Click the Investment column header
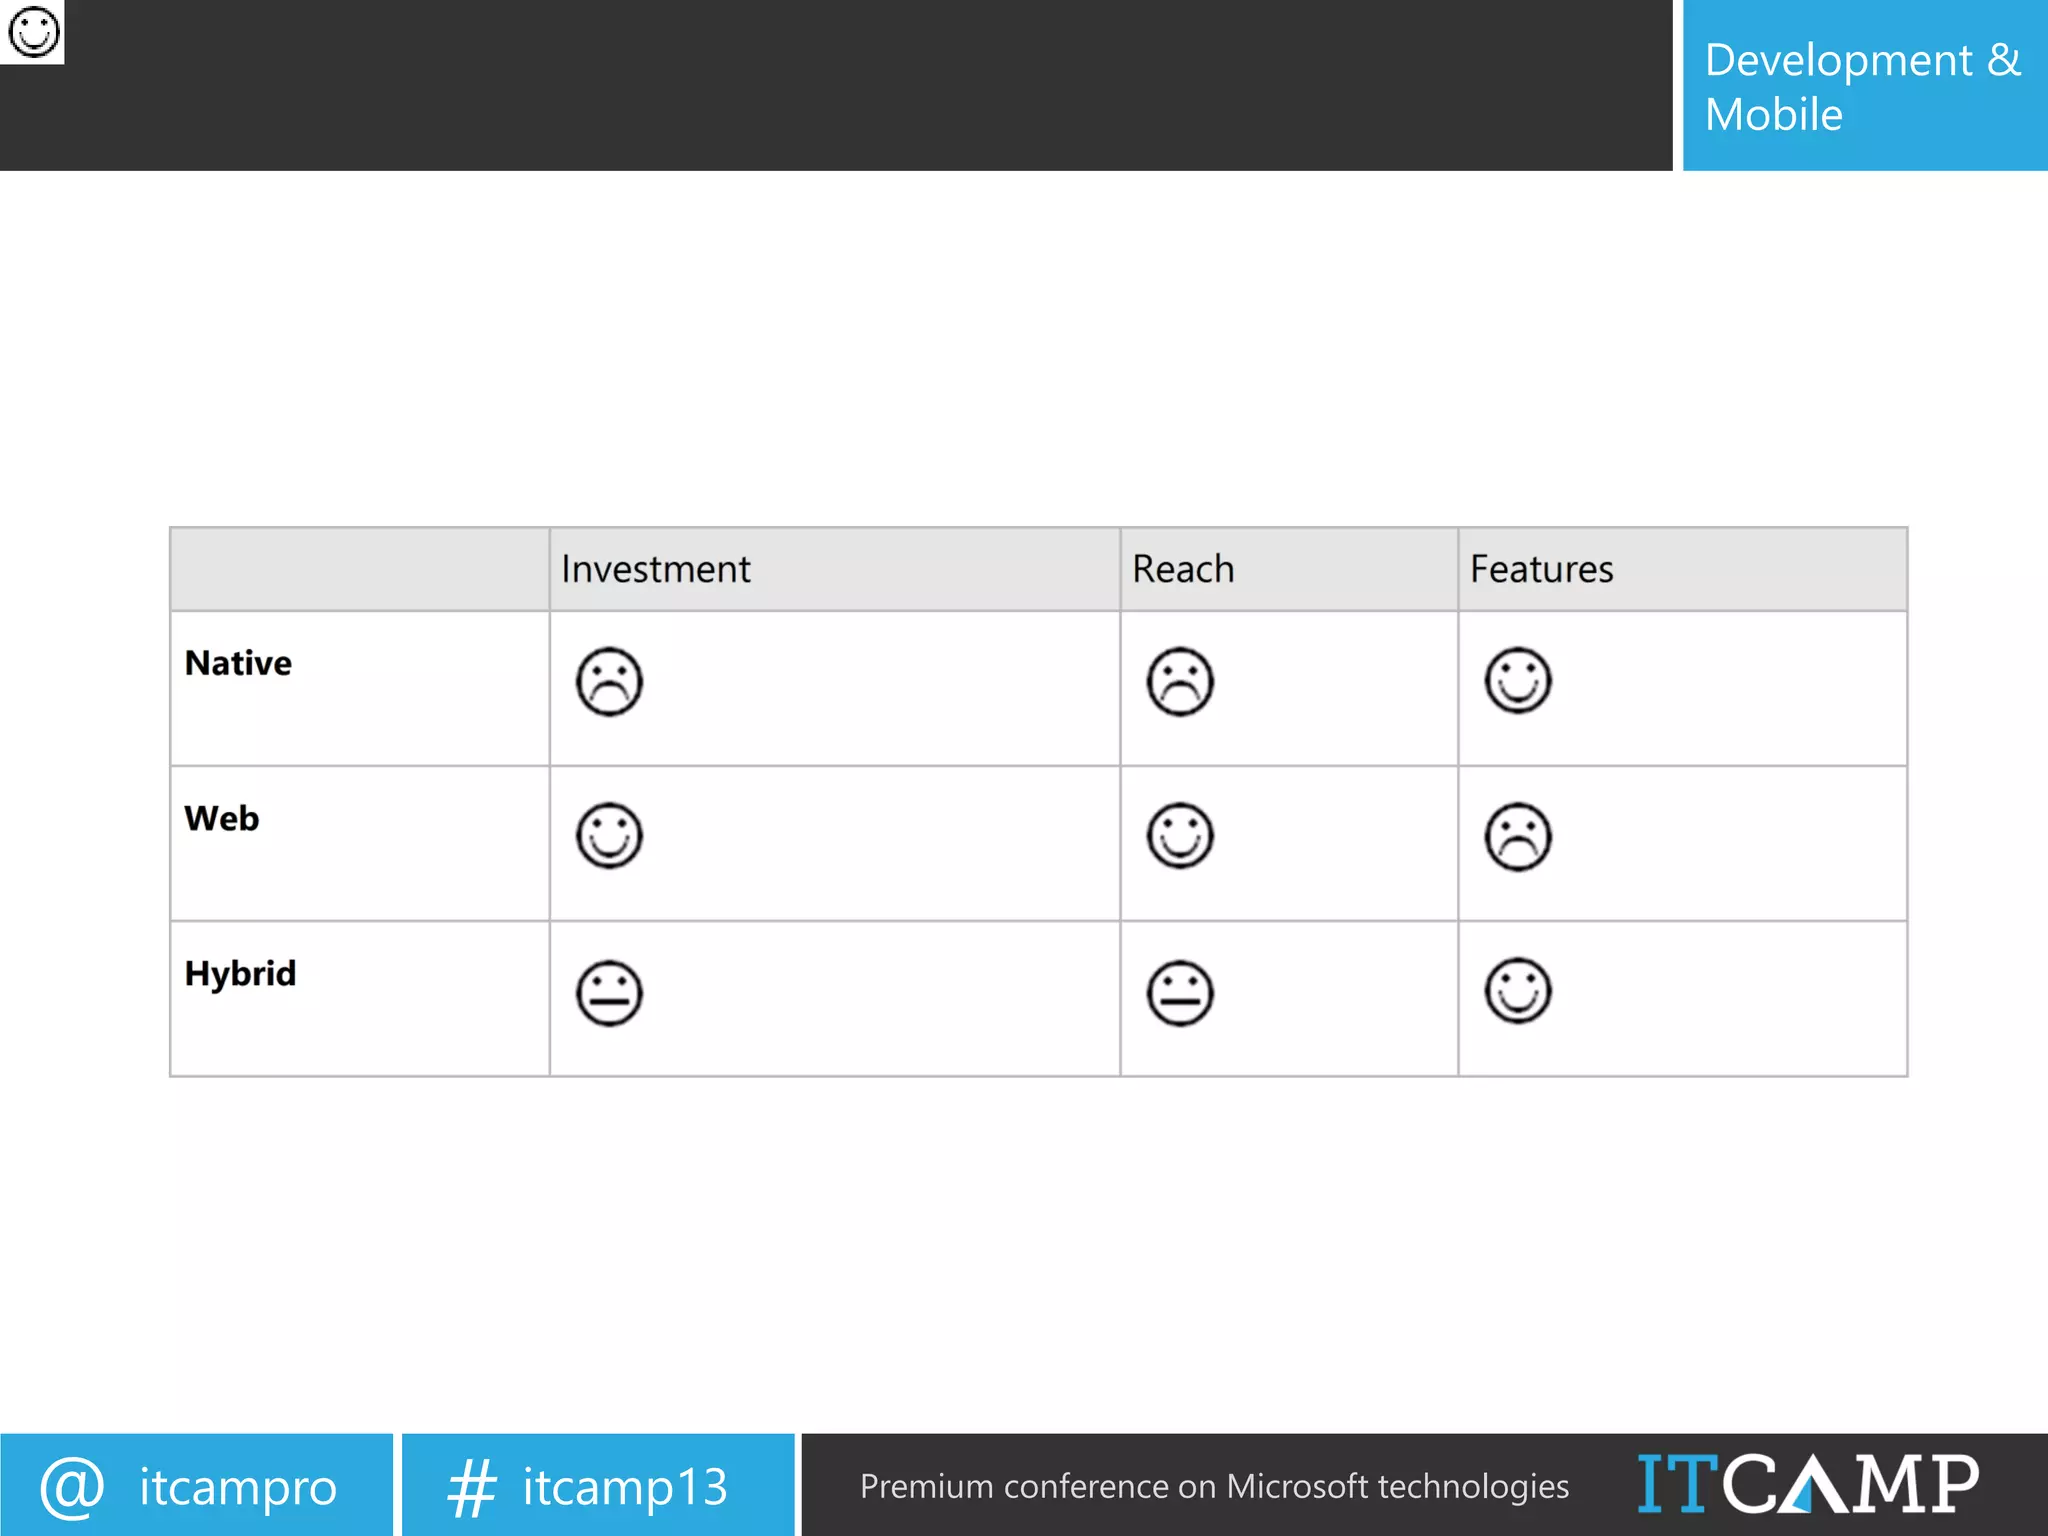This screenshot has width=2048, height=1536. [x=655, y=569]
